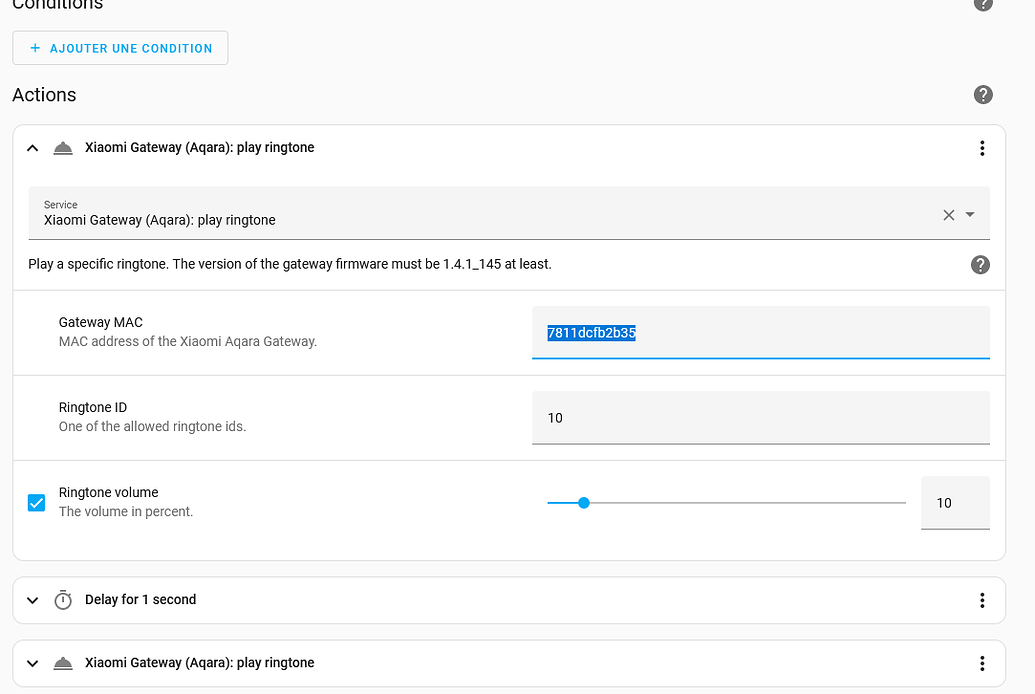1035x694 pixels.
Task: Click the Gateway MAC label text
Action: [100, 322]
